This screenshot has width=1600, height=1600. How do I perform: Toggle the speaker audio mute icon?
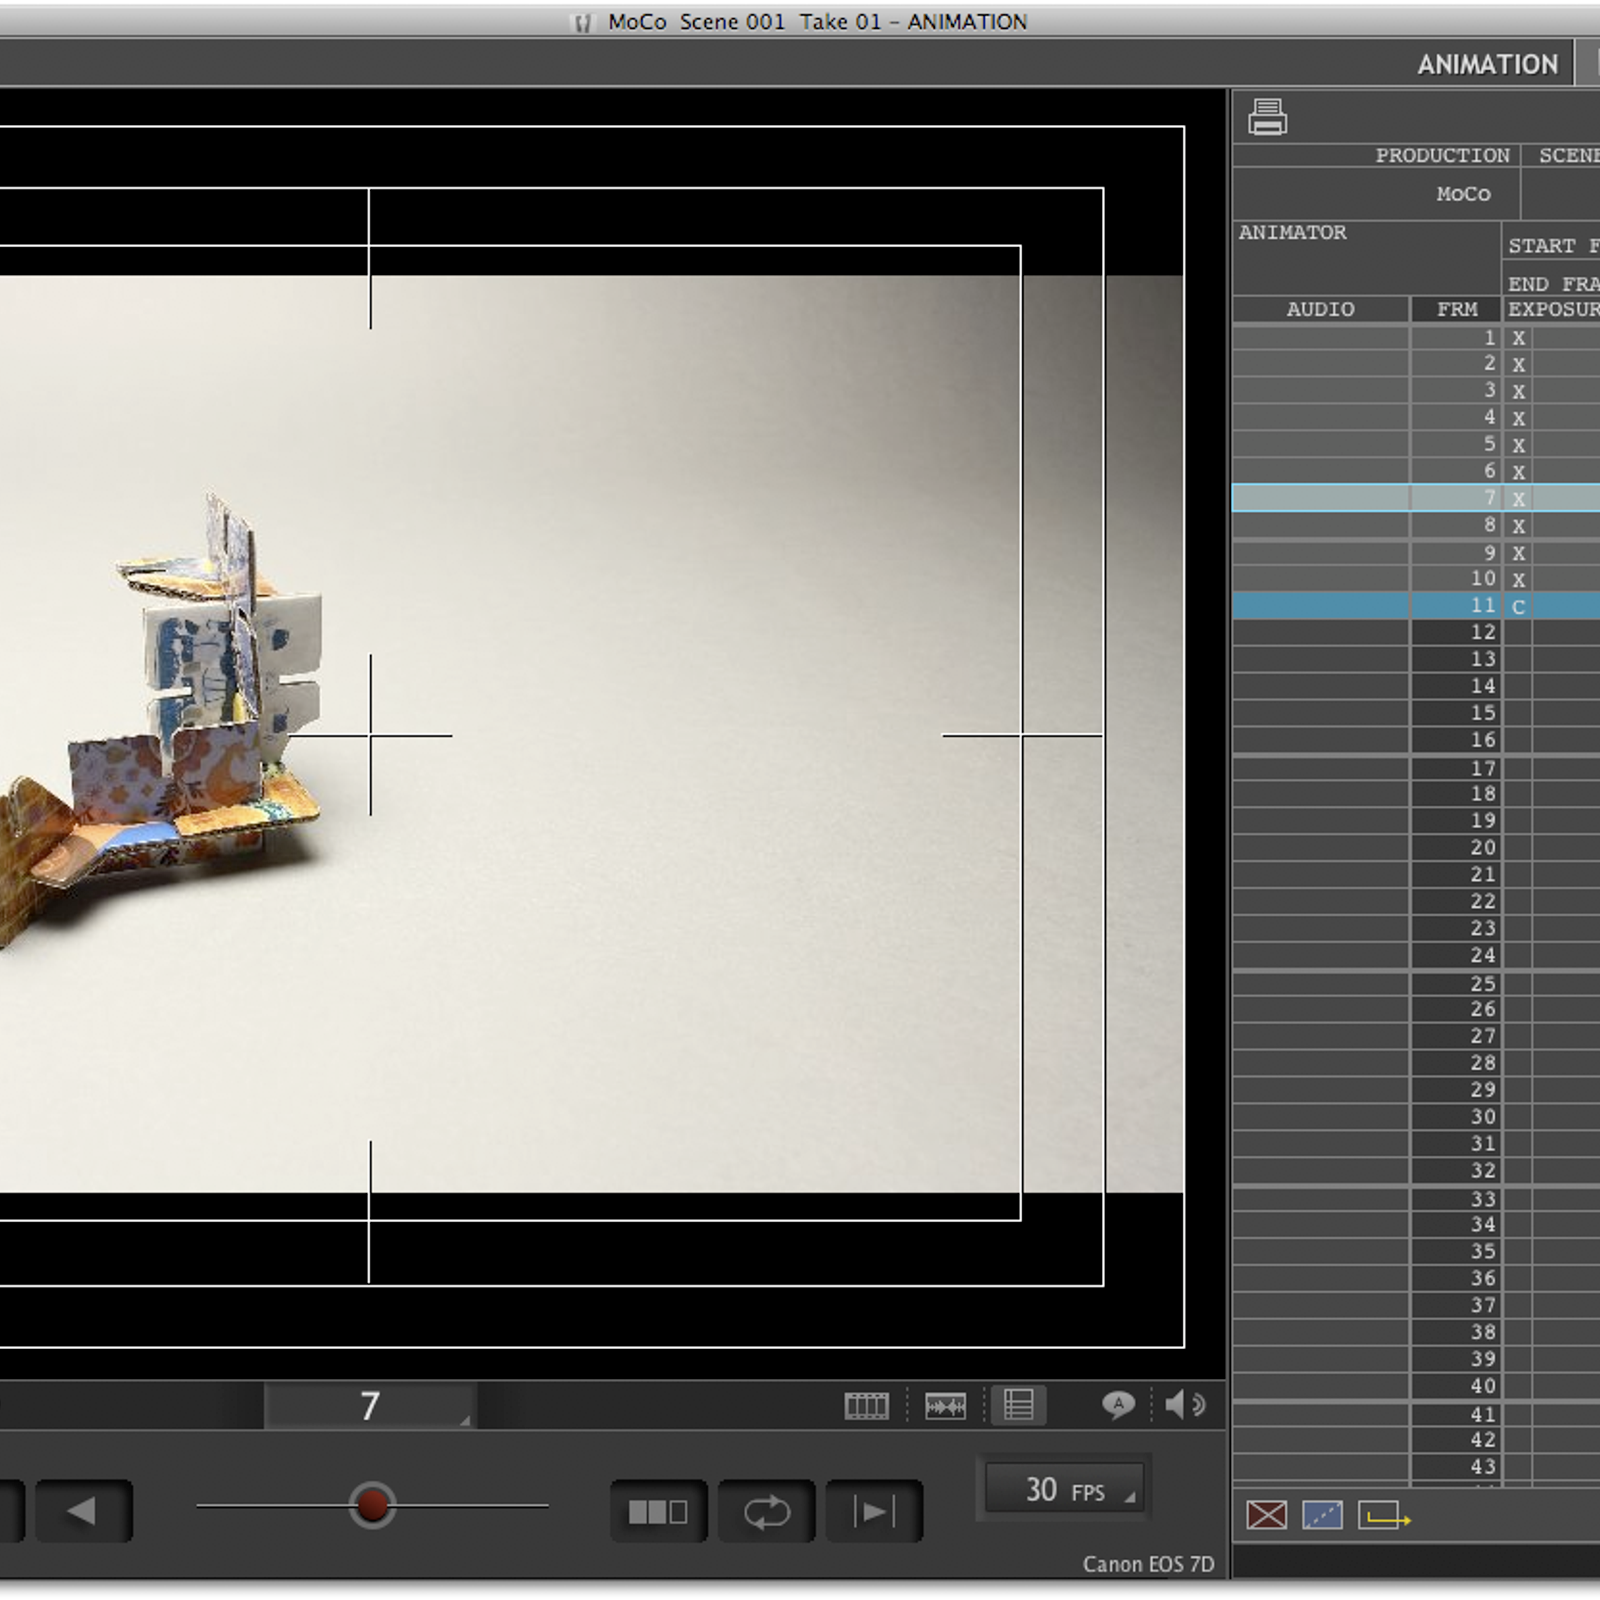1185,1405
